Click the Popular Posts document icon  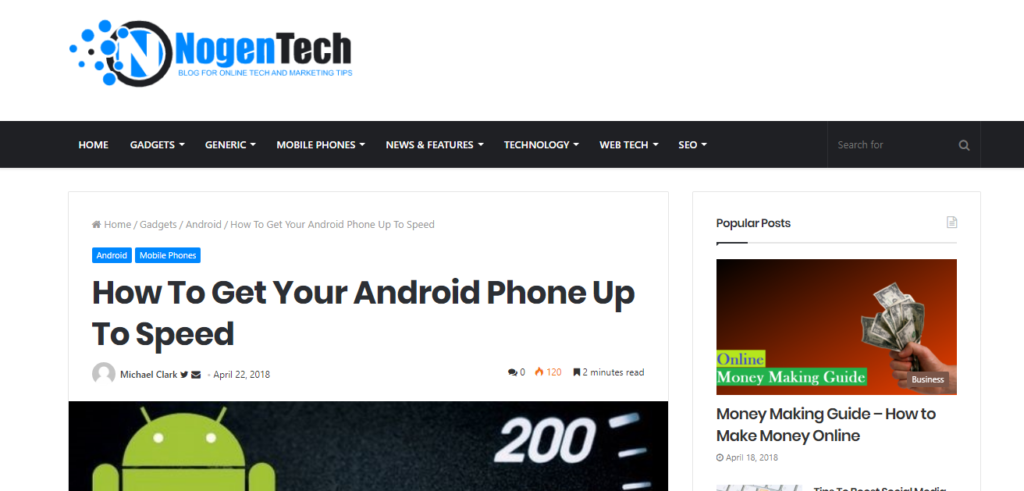tap(952, 223)
